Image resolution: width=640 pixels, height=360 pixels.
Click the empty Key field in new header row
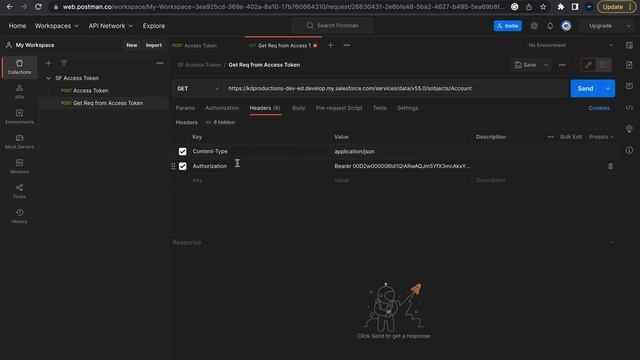260,180
